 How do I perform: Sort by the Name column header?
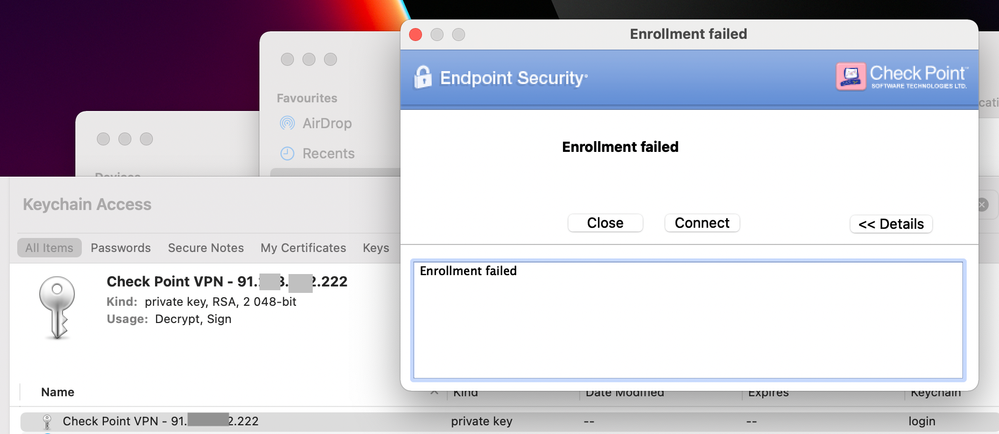click(x=58, y=392)
